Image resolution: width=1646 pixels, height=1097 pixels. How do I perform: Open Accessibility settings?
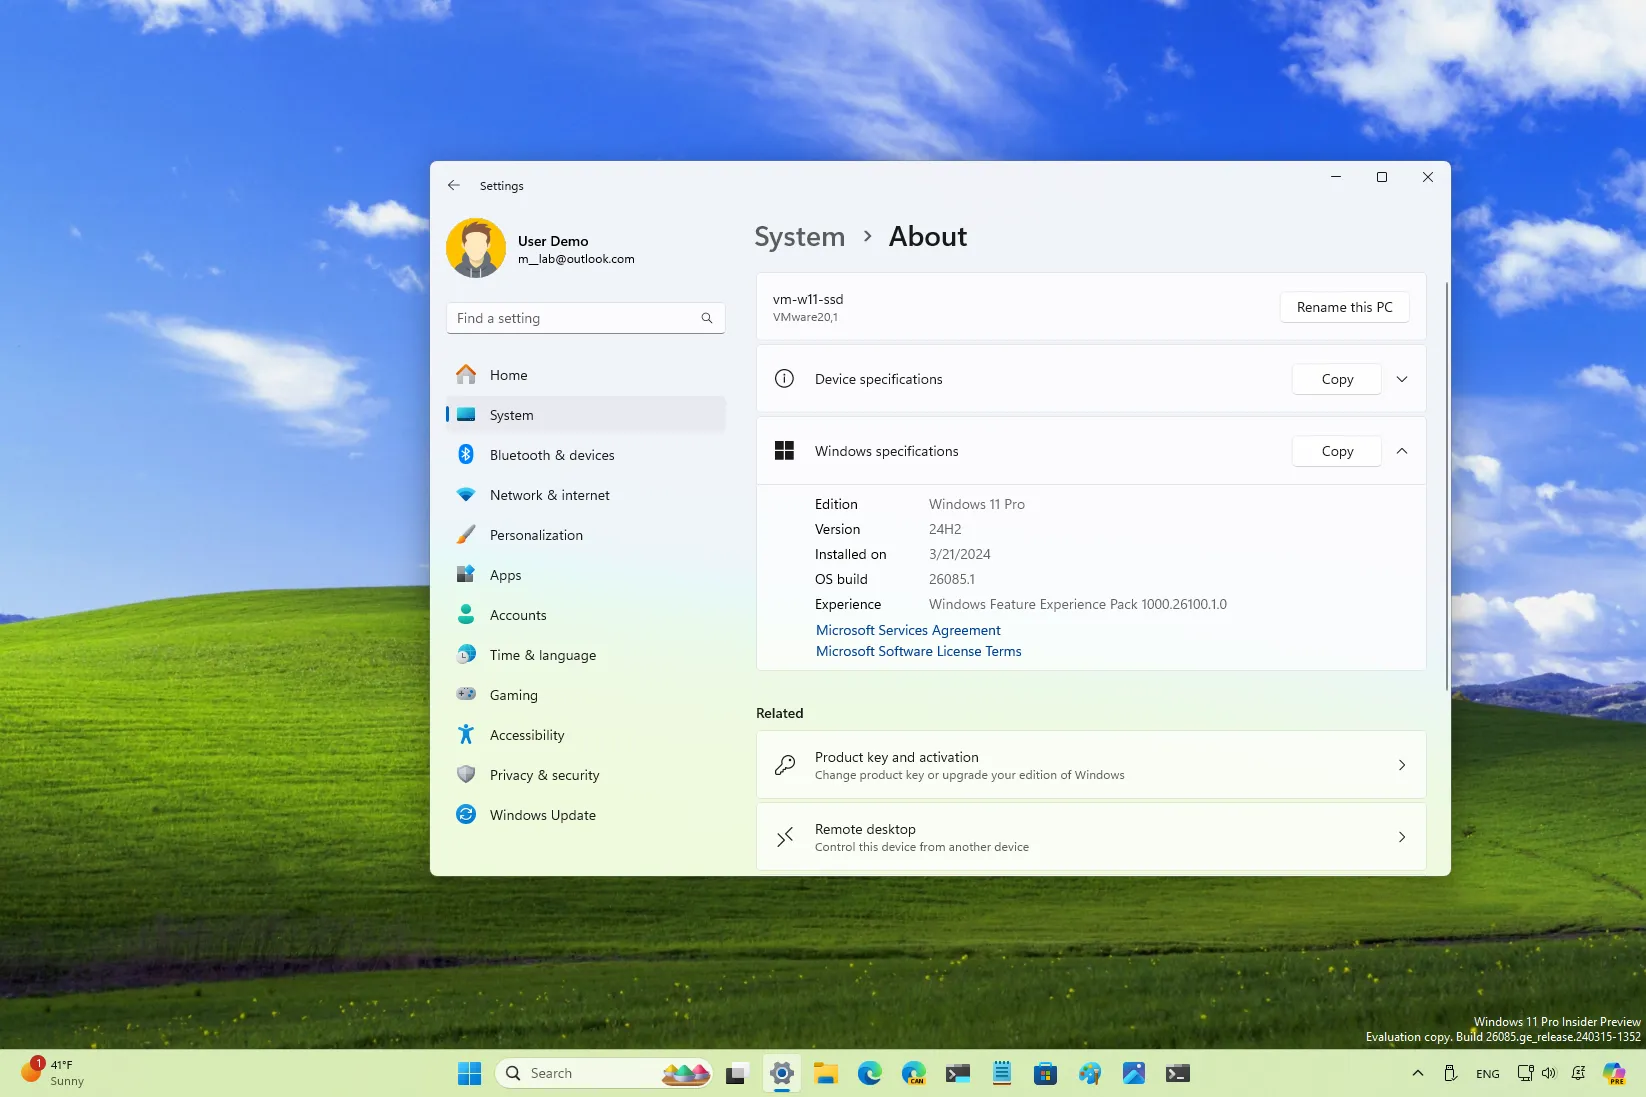click(x=586, y=735)
